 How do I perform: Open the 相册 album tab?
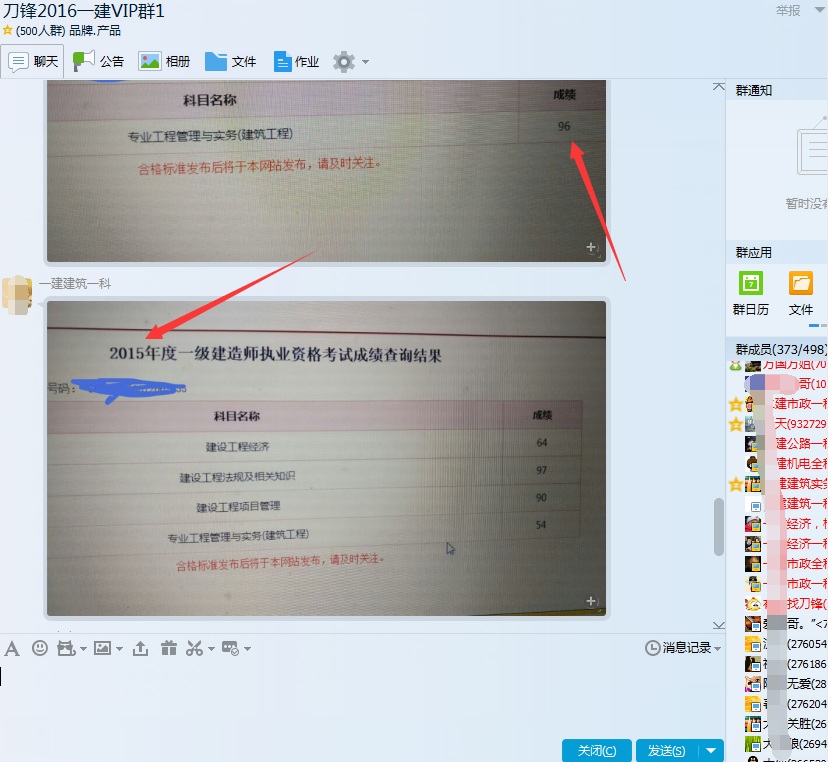pos(164,62)
